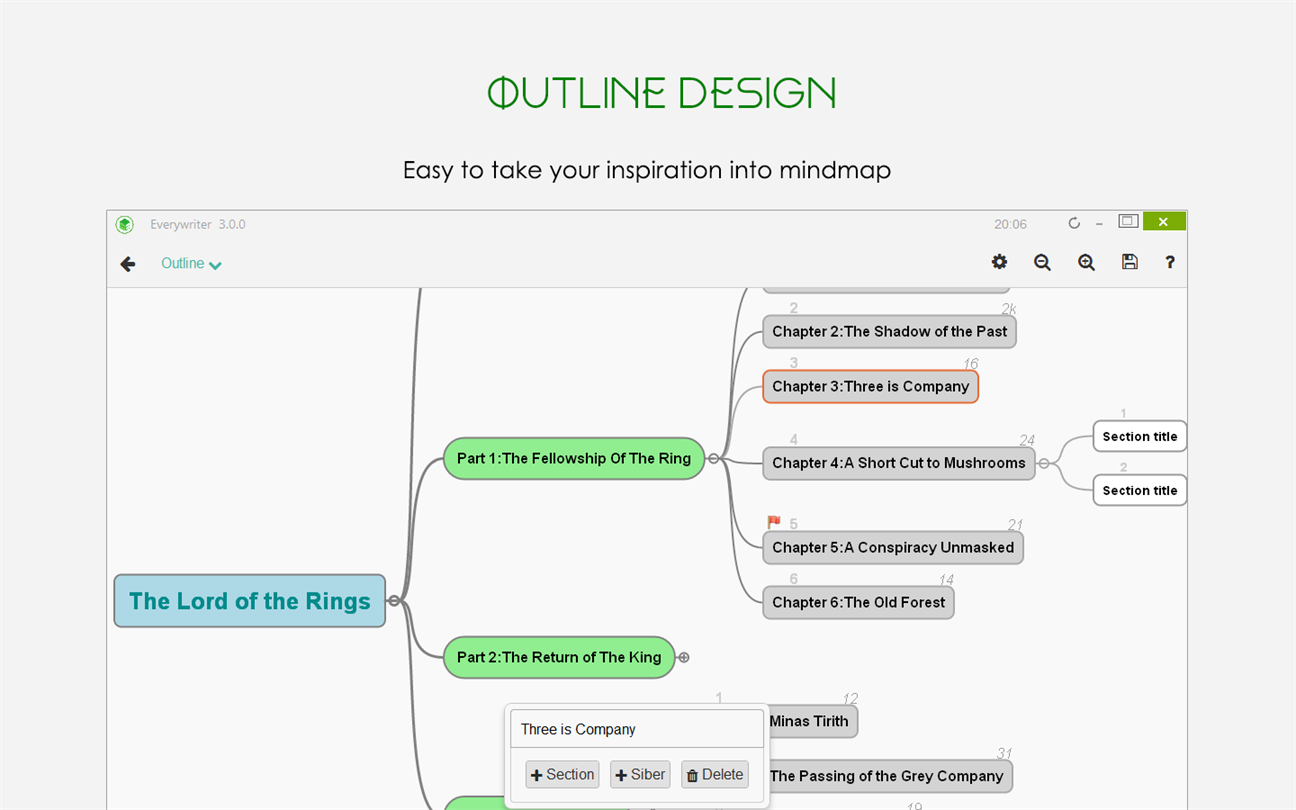Maximize the Everywriter window
The width and height of the screenshot is (1296, 810).
coord(1128,221)
